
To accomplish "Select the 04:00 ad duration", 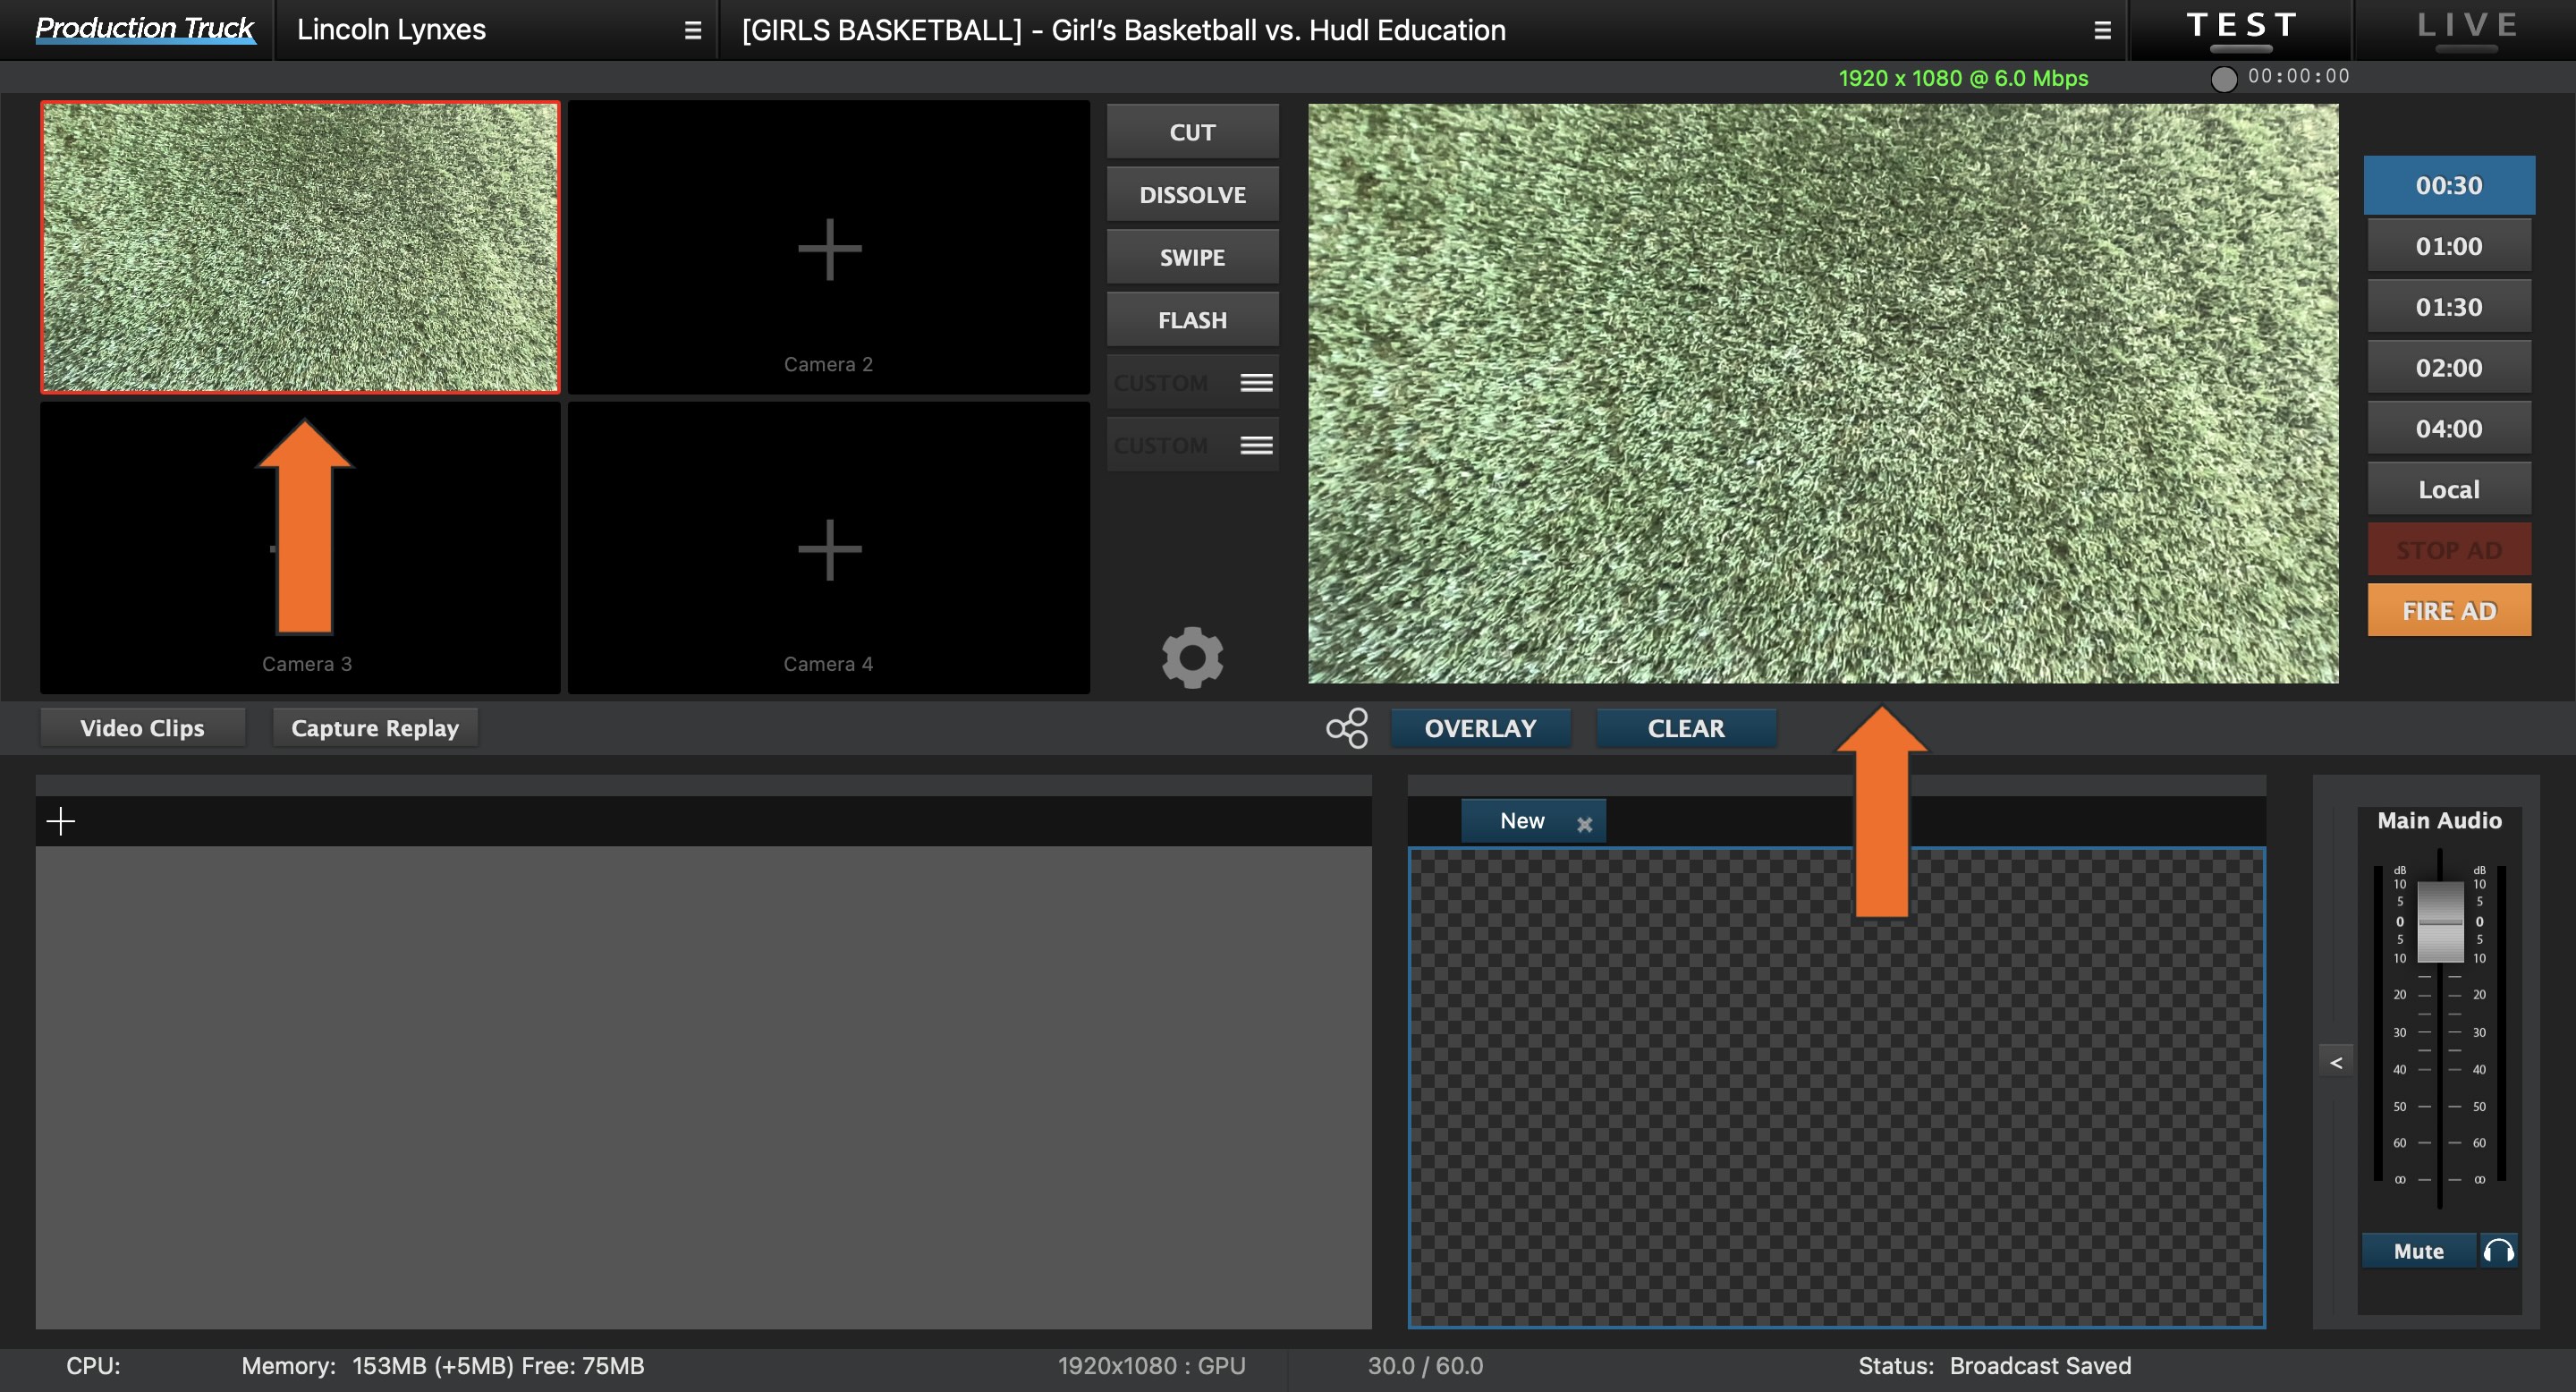I will [x=2449, y=429].
